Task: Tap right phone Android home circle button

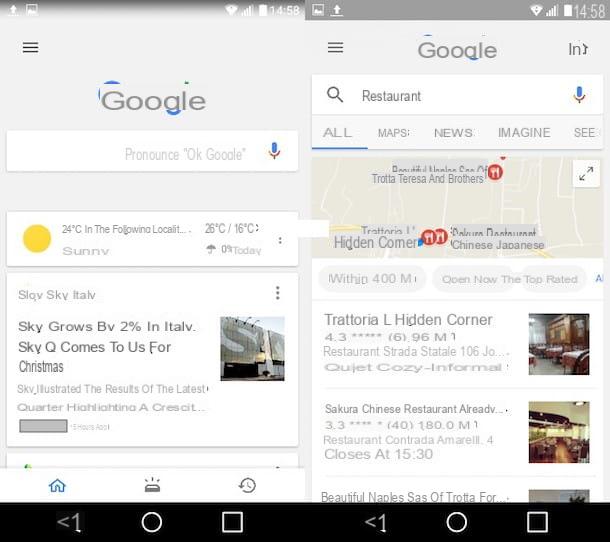Action: (457, 522)
